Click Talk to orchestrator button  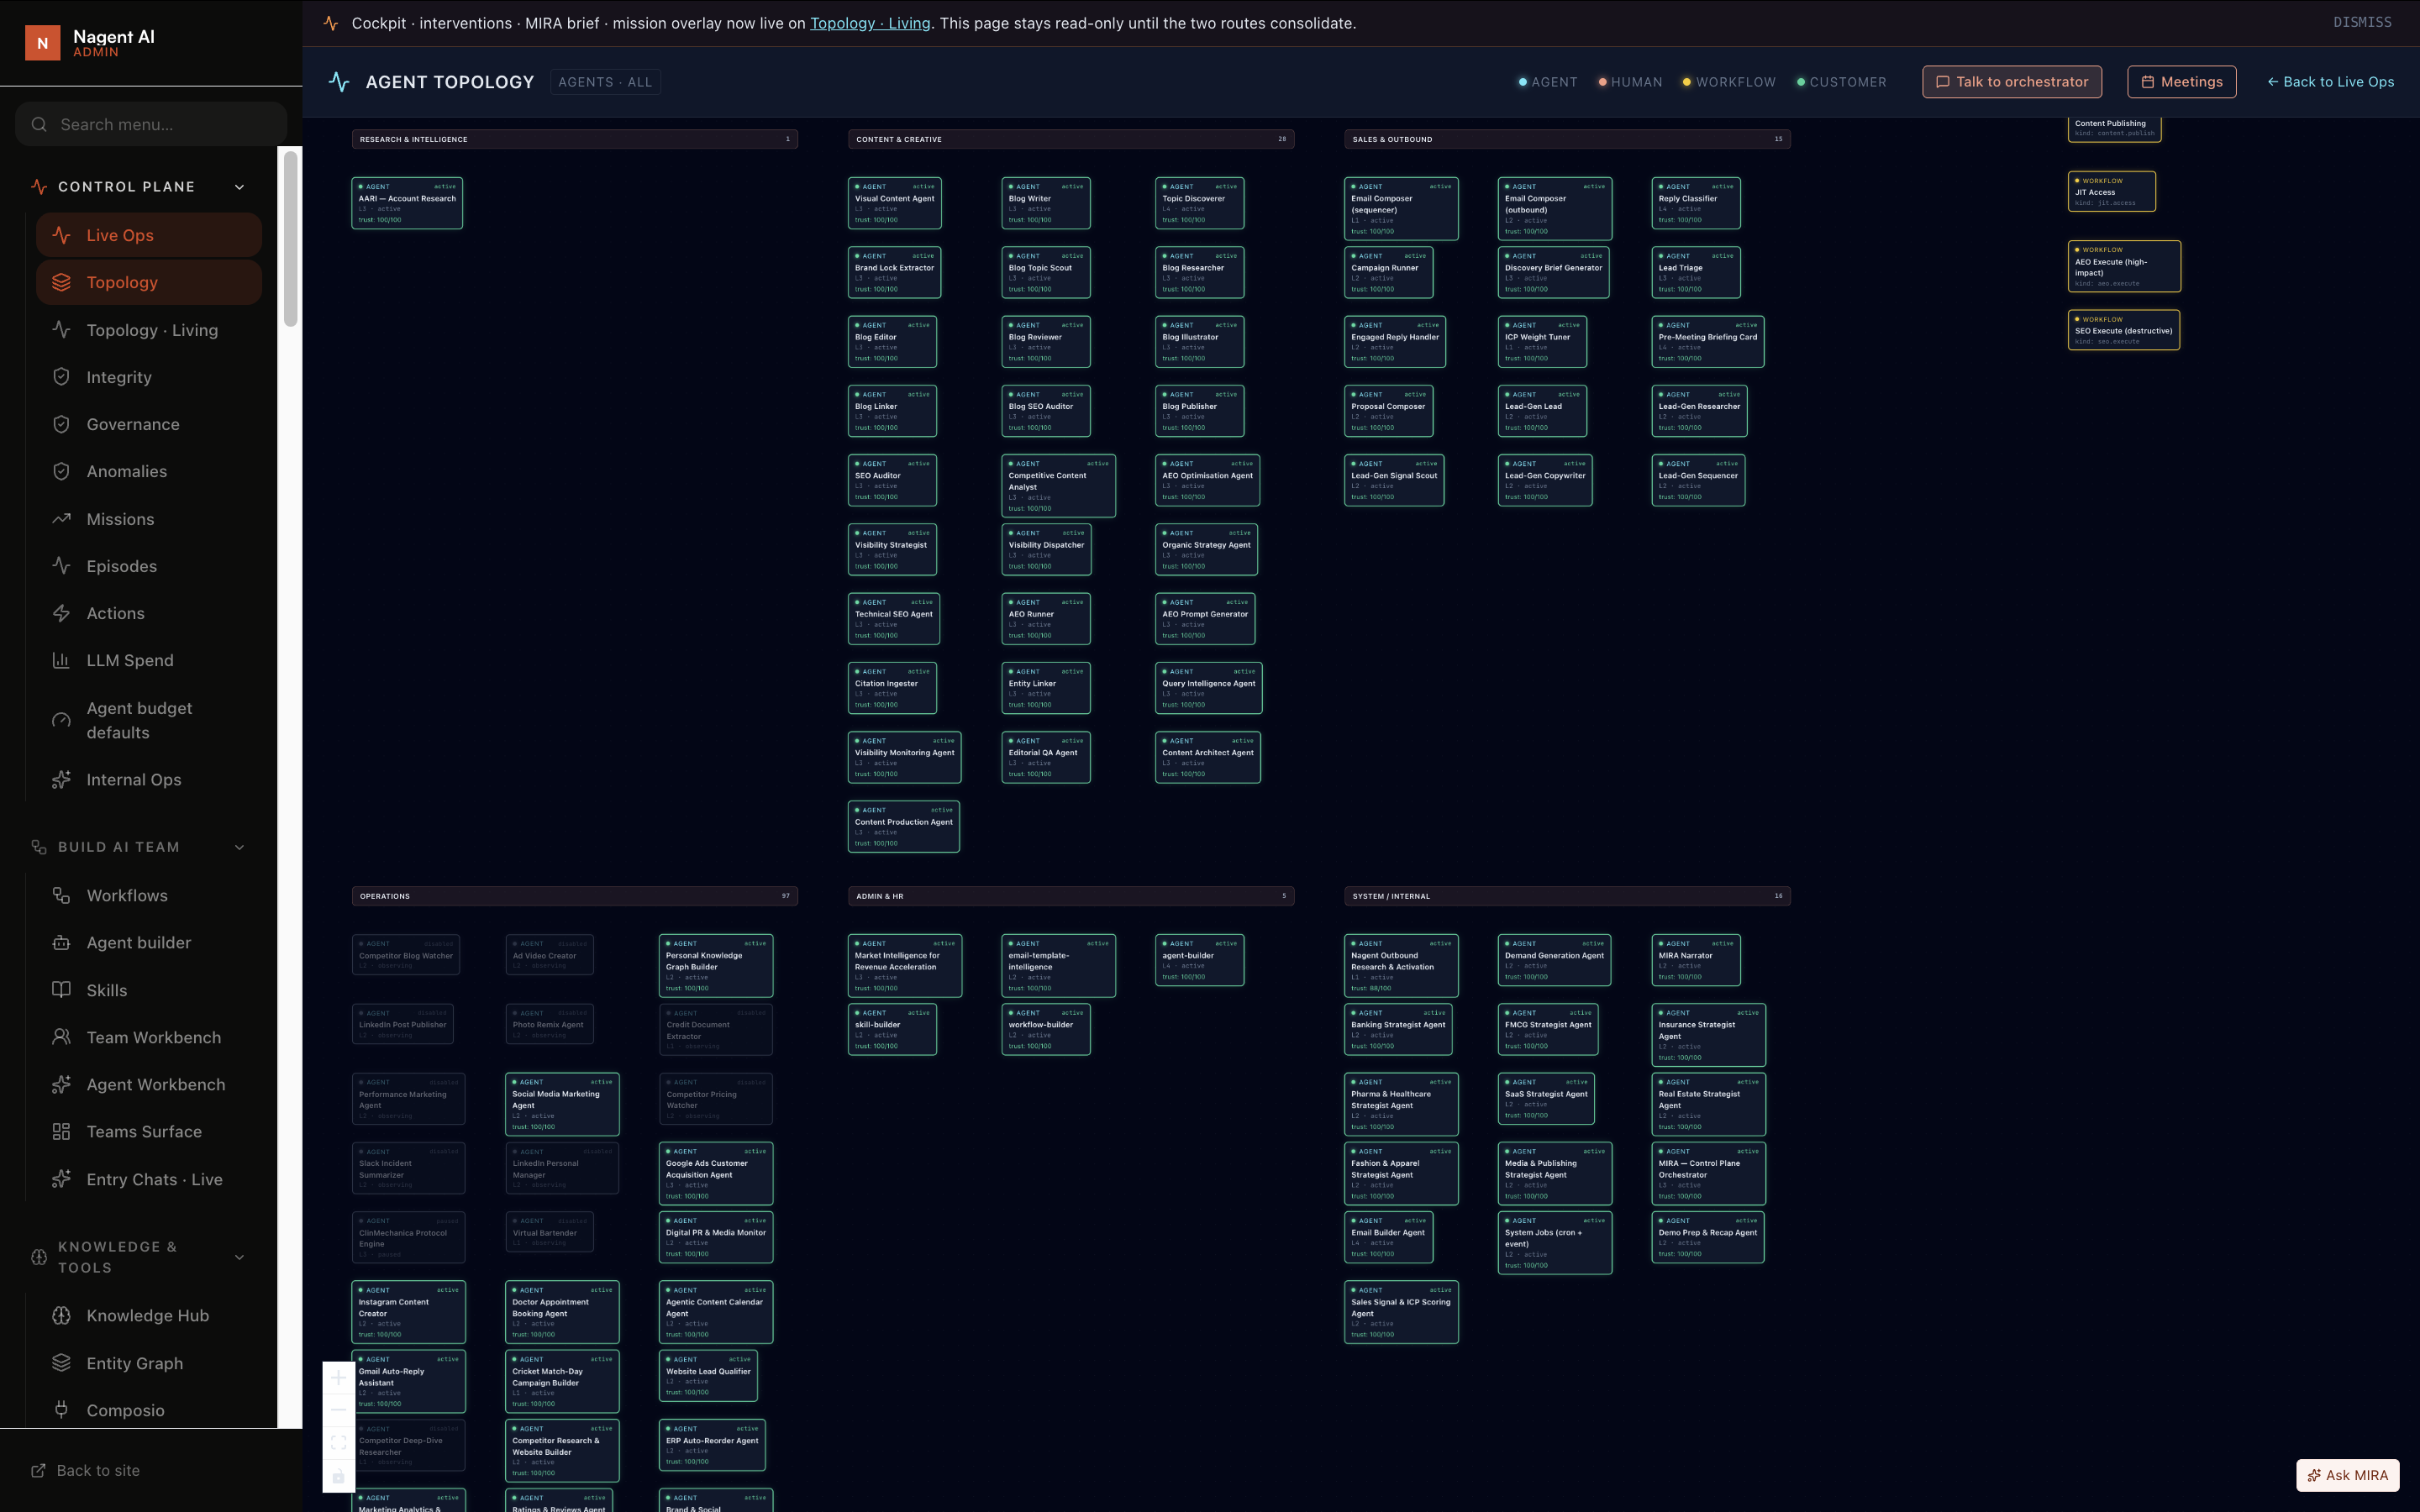point(2012,82)
